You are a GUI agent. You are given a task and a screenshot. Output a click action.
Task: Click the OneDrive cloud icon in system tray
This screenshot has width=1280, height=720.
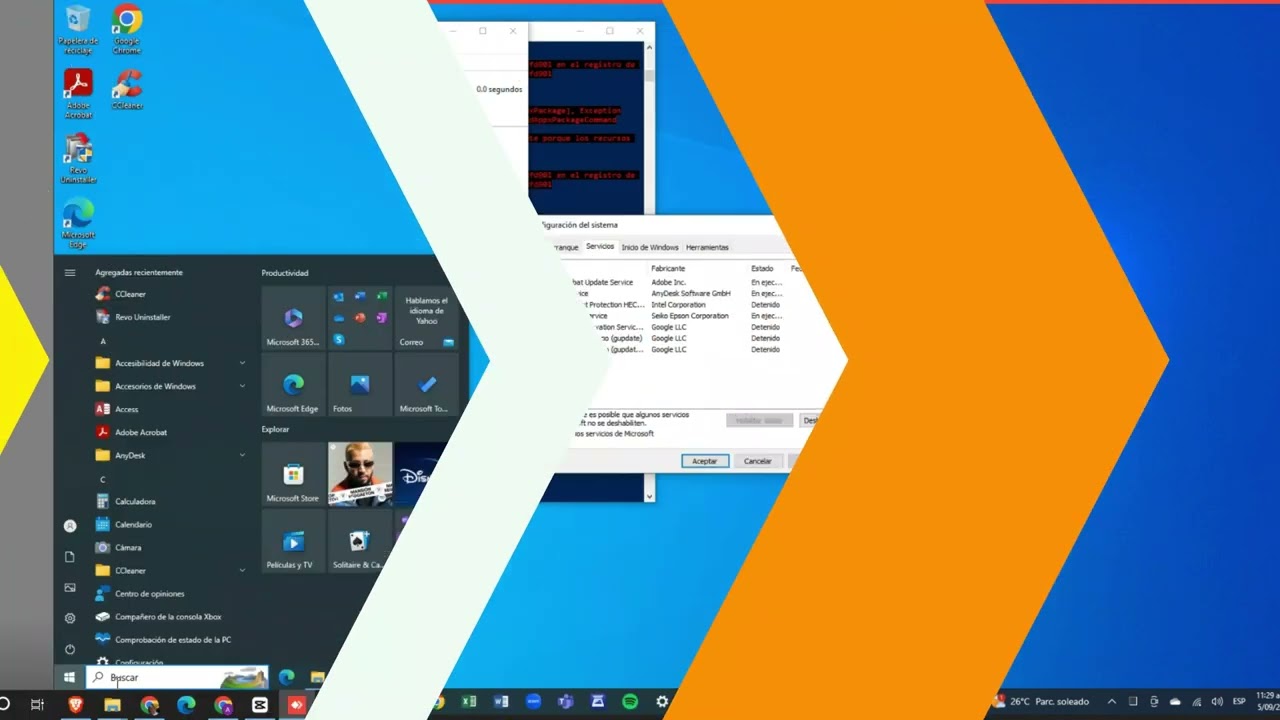pyautogui.click(x=1175, y=701)
